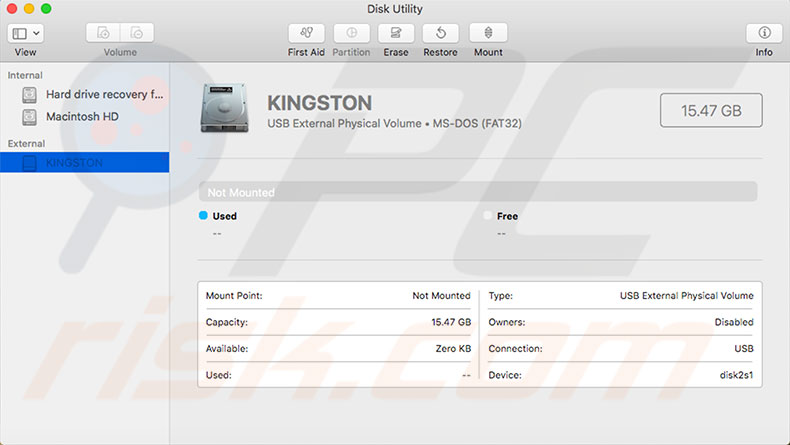Click the Type value in info table
Screen dimensions: 790x445
tap(686, 296)
